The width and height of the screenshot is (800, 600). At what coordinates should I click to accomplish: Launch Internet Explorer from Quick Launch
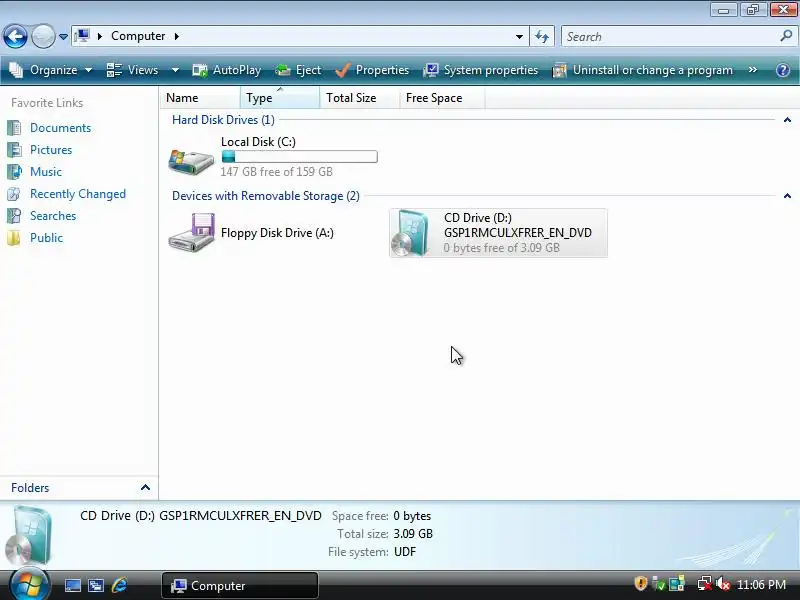pyautogui.click(x=119, y=585)
